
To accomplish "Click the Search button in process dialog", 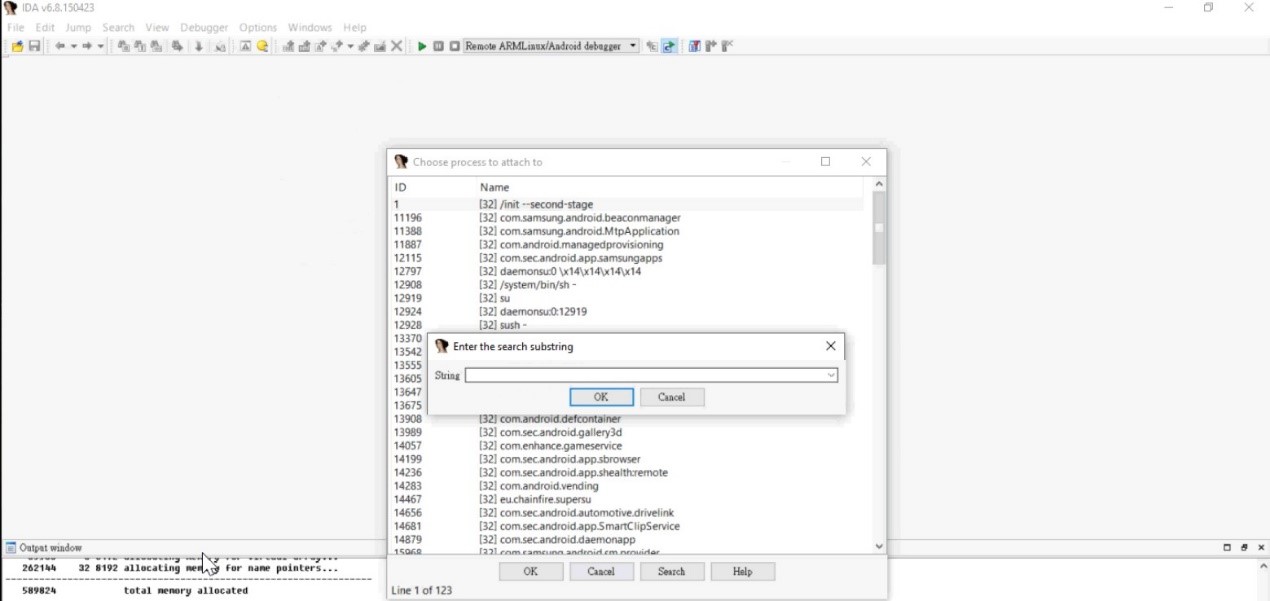I will tap(671, 572).
